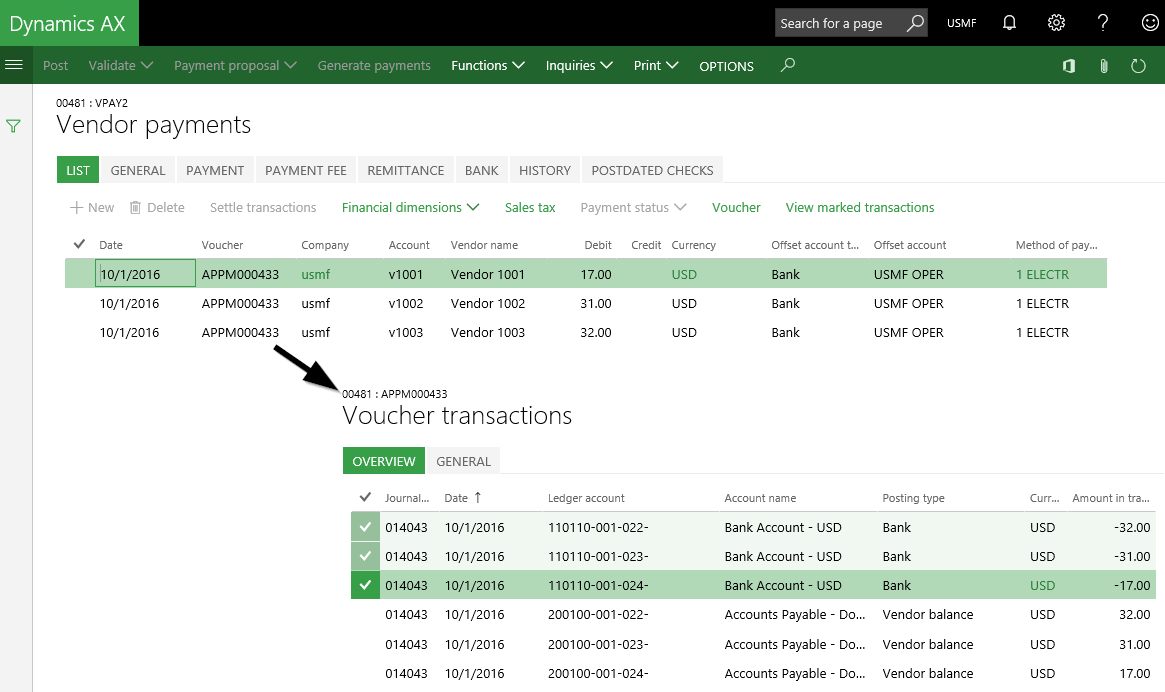Viewport: 1165px width, 692px height.
Task: Open in Microsoft Office icon
Action: 1069,66
